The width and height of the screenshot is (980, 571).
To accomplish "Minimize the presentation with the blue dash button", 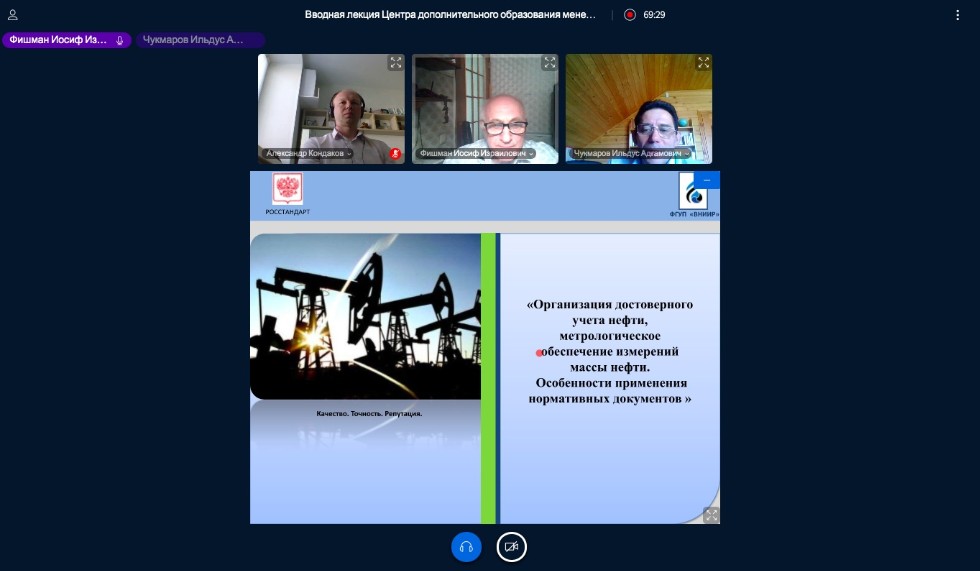I will click(707, 180).
